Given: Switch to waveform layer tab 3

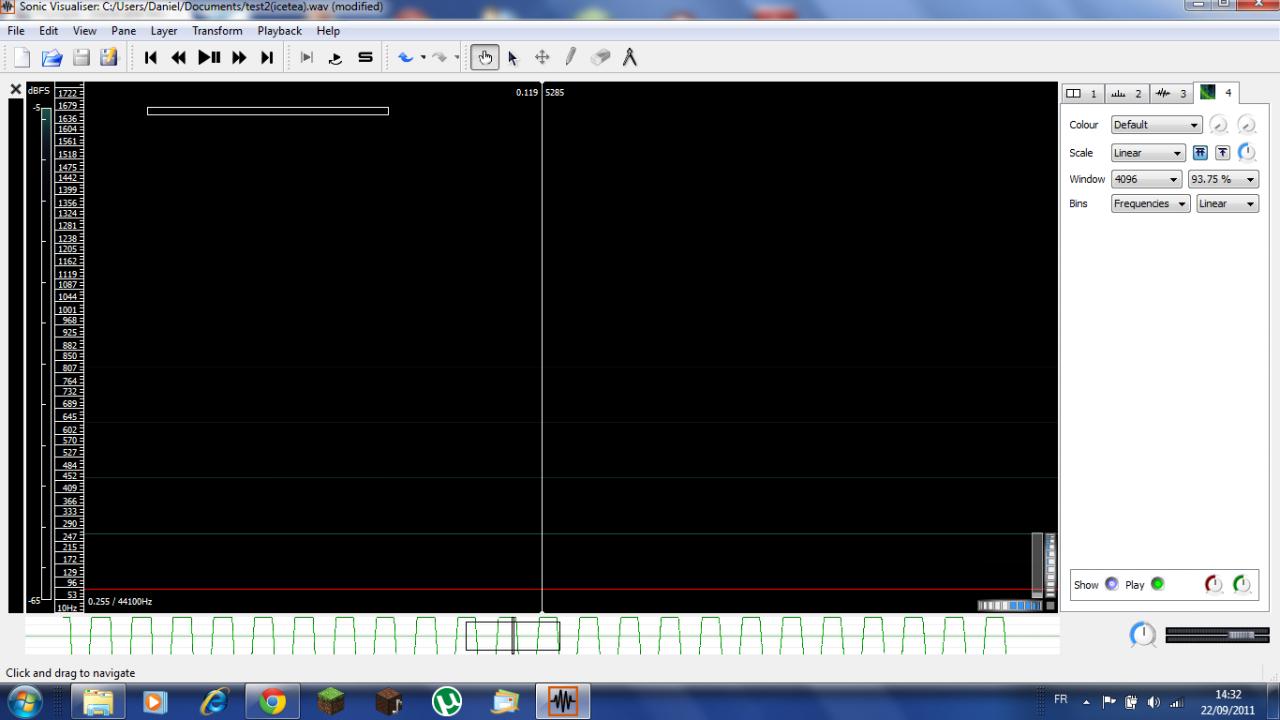Looking at the screenshot, I should pyautogui.click(x=1171, y=93).
